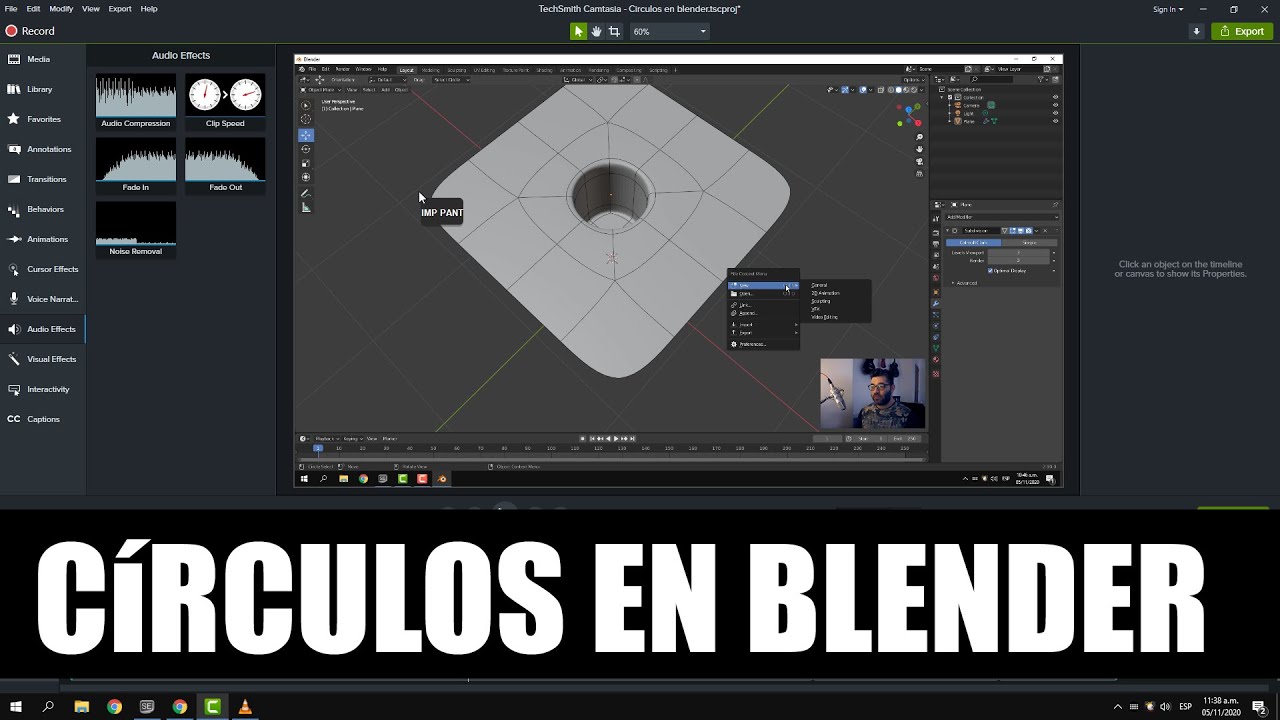Hide the Plane object with its eye icon
The height and width of the screenshot is (720, 1280).
tap(1055, 121)
